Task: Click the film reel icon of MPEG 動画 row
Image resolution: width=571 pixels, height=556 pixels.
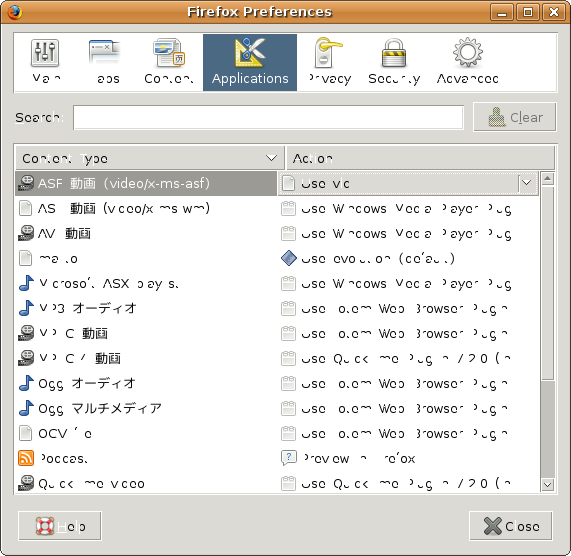Action: tap(26, 333)
